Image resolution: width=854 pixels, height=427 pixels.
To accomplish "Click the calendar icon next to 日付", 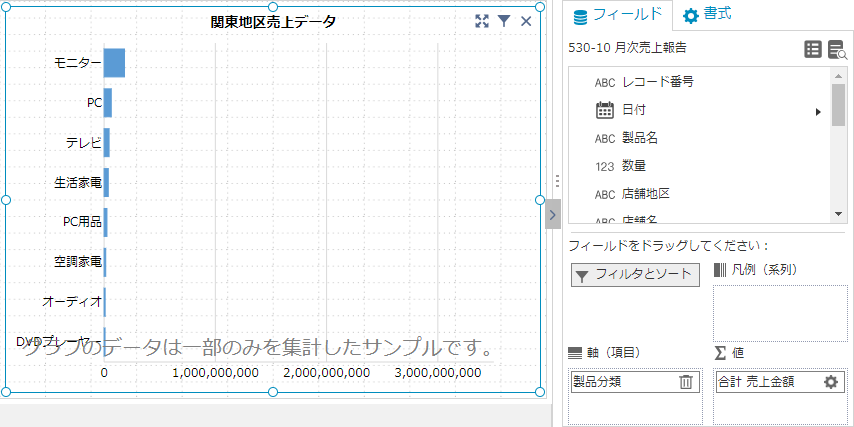I will pyautogui.click(x=605, y=110).
